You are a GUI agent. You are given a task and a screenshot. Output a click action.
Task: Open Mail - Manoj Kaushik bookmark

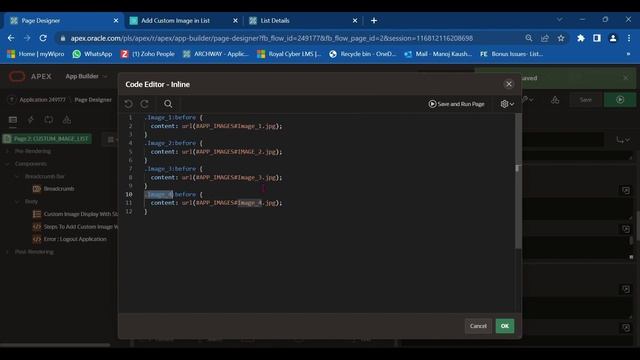tap(438, 54)
